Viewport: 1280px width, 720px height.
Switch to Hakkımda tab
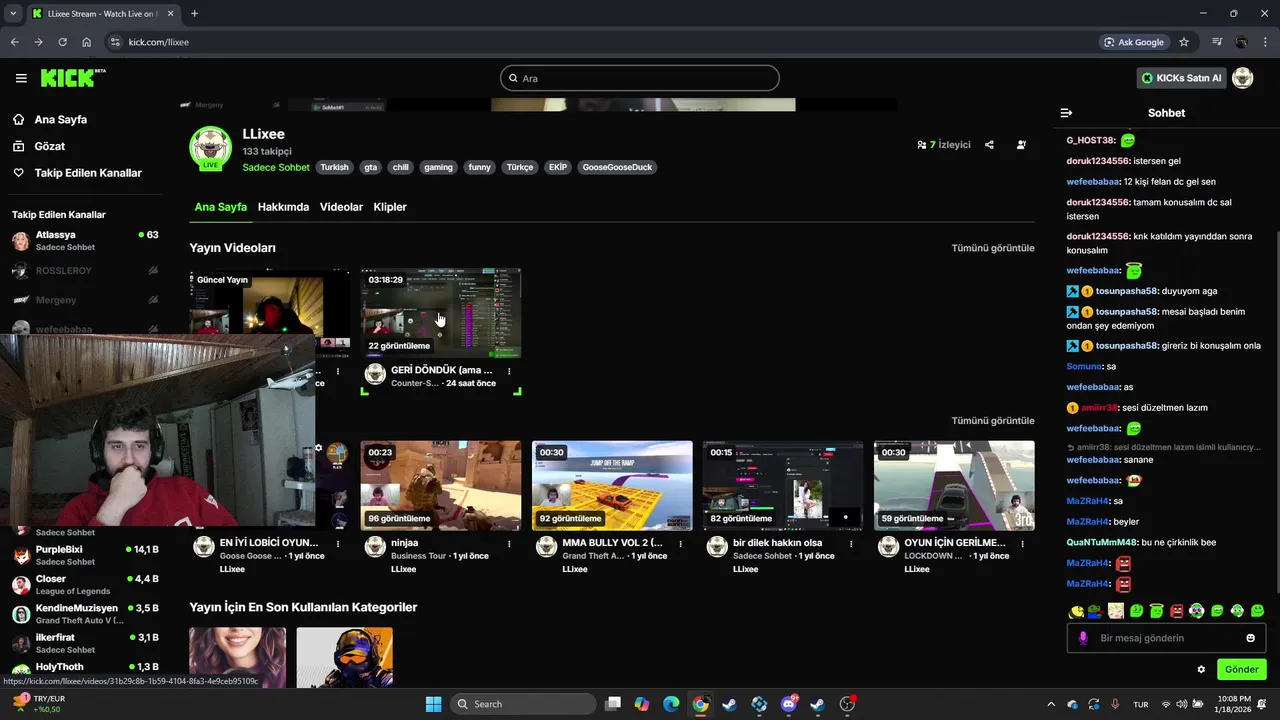(x=283, y=207)
